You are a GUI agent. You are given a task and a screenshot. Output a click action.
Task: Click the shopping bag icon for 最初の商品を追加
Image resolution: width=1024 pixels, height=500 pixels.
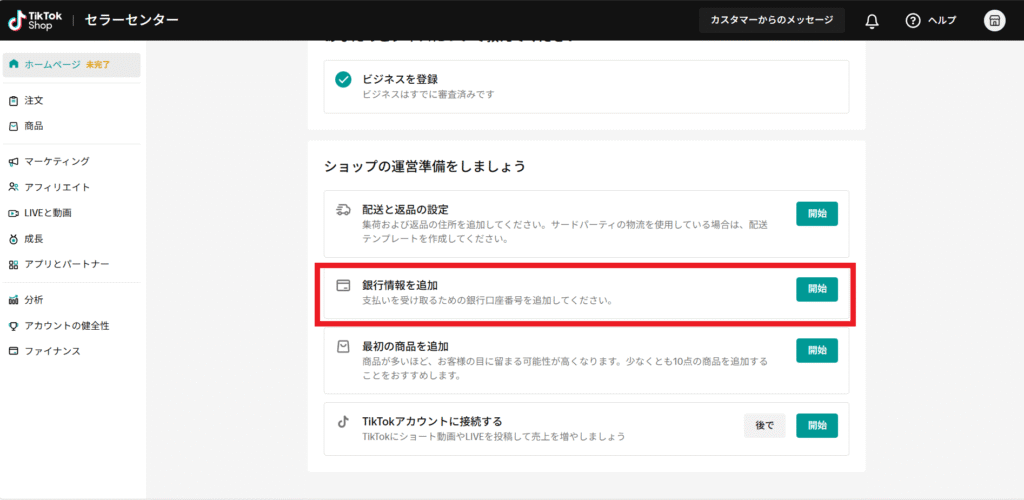(344, 347)
